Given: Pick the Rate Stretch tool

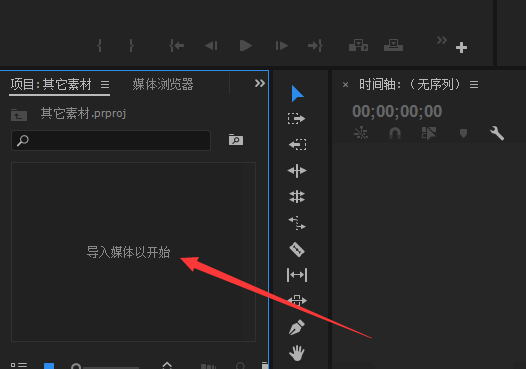Looking at the screenshot, I should click(297, 223).
